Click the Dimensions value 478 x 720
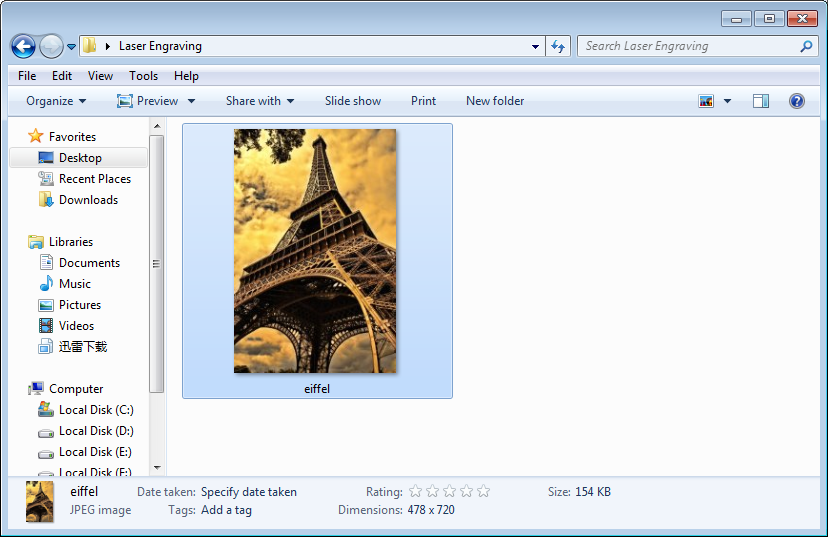This screenshot has height=537, width=828. click(x=431, y=510)
